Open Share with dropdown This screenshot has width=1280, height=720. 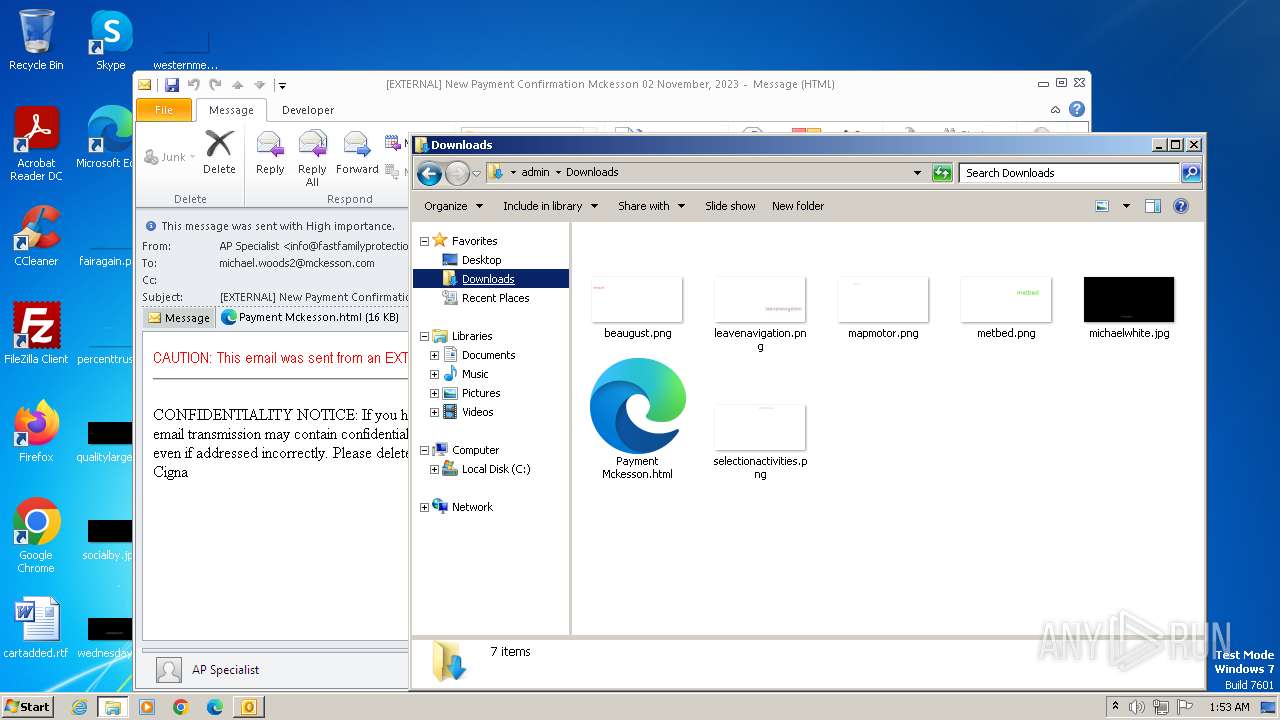pos(651,206)
